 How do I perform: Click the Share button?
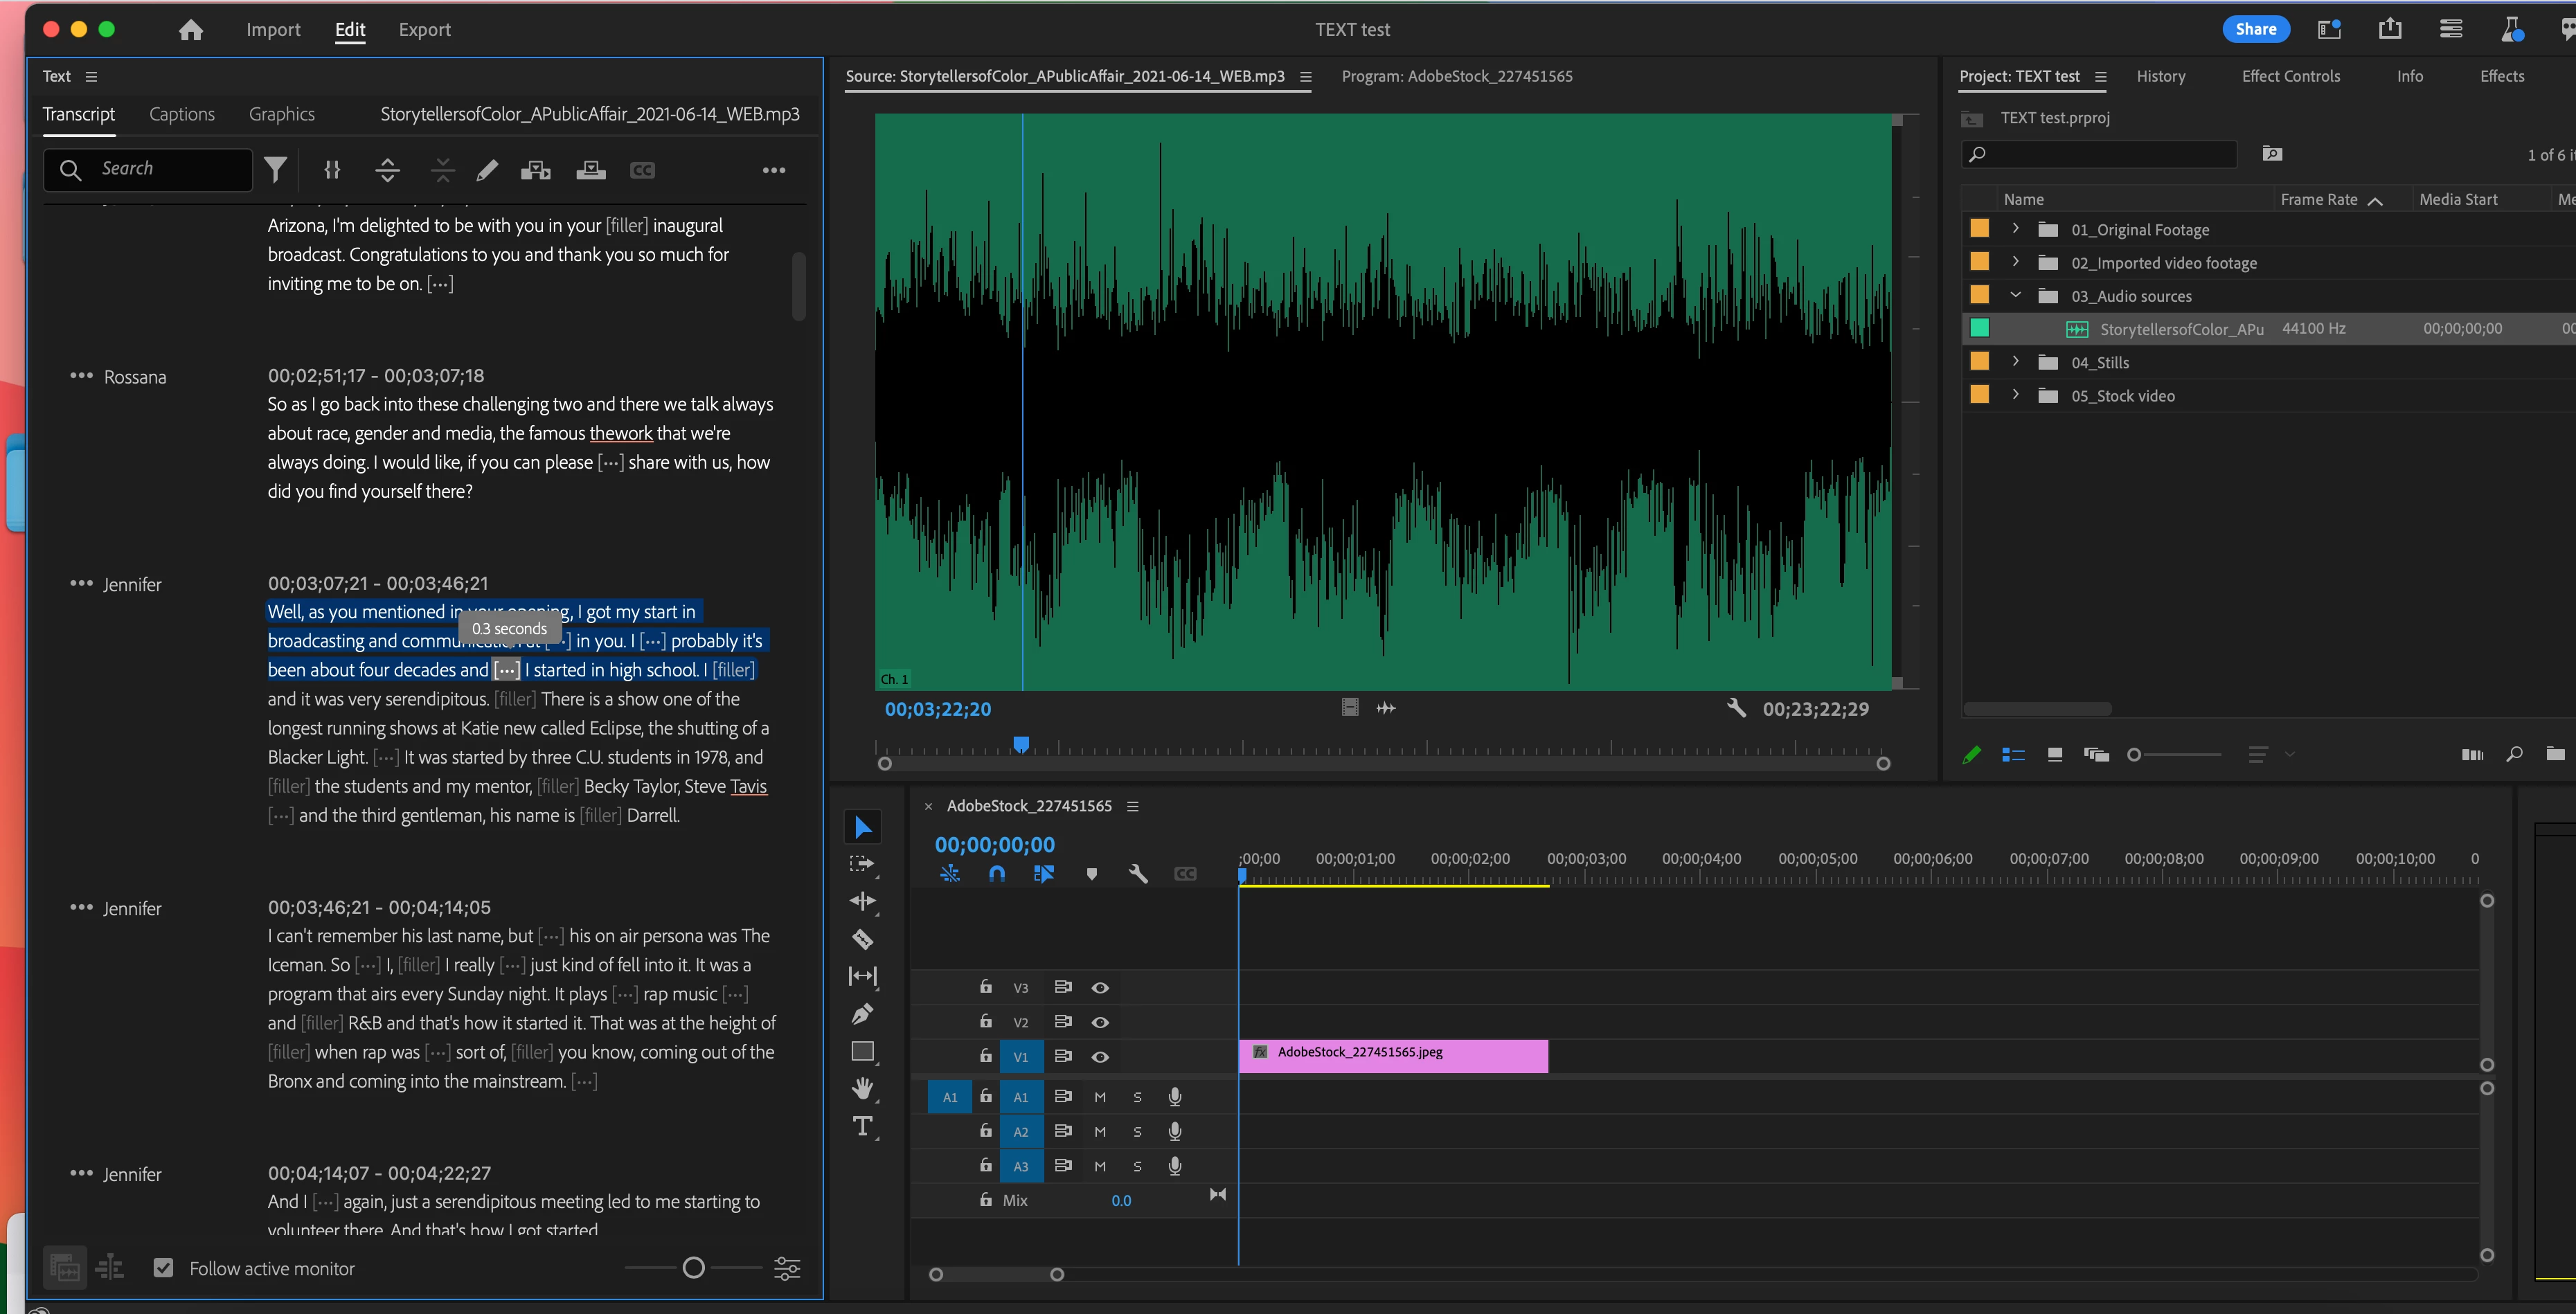tap(2255, 29)
